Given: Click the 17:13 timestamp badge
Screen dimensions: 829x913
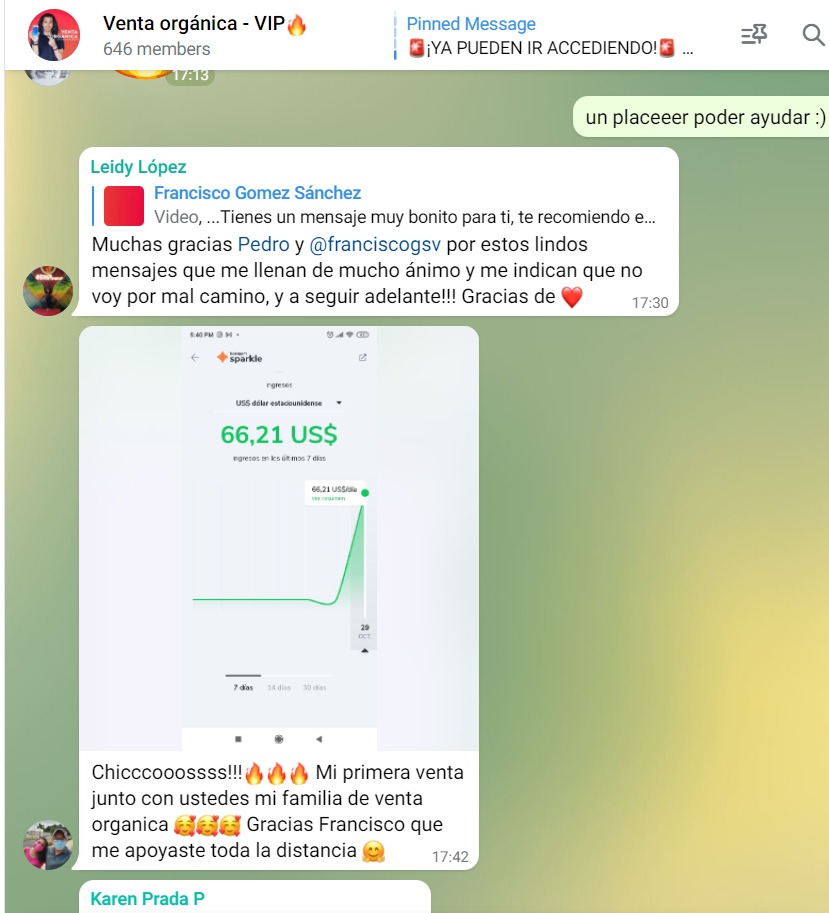Looking at the screenshot, I should pos(190,76).
